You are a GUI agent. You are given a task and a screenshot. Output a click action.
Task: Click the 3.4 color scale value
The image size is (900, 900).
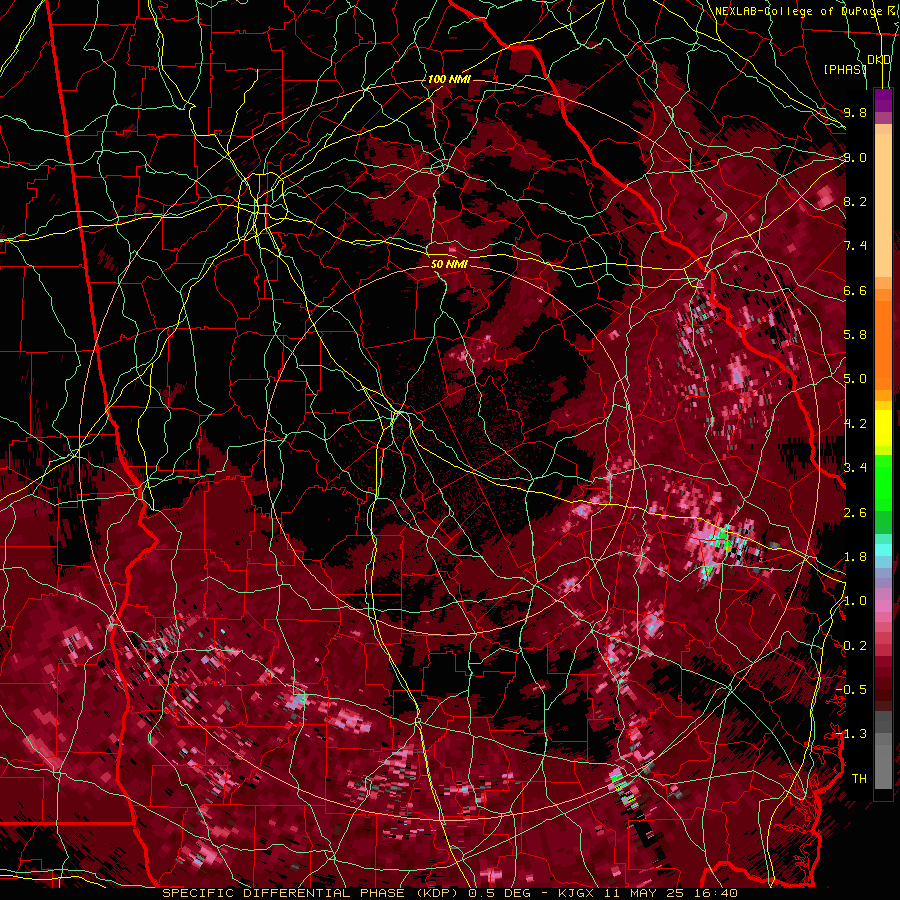point(855,468)
